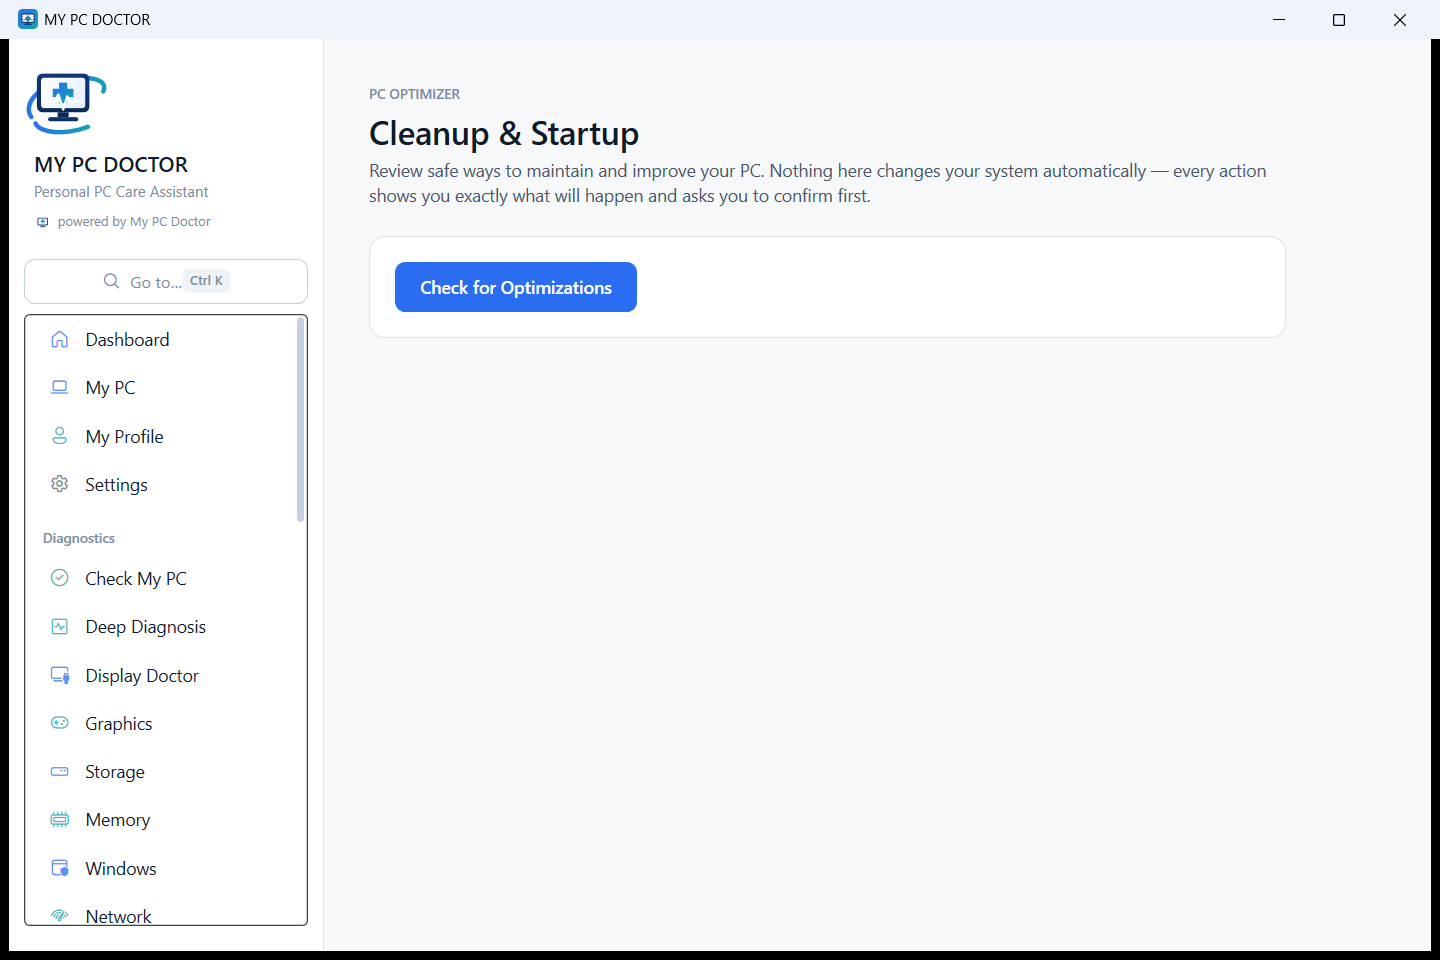Click the 'Diagnostics' section header
This screenshot has height=960, width=1440.
(x=79, y=538)
